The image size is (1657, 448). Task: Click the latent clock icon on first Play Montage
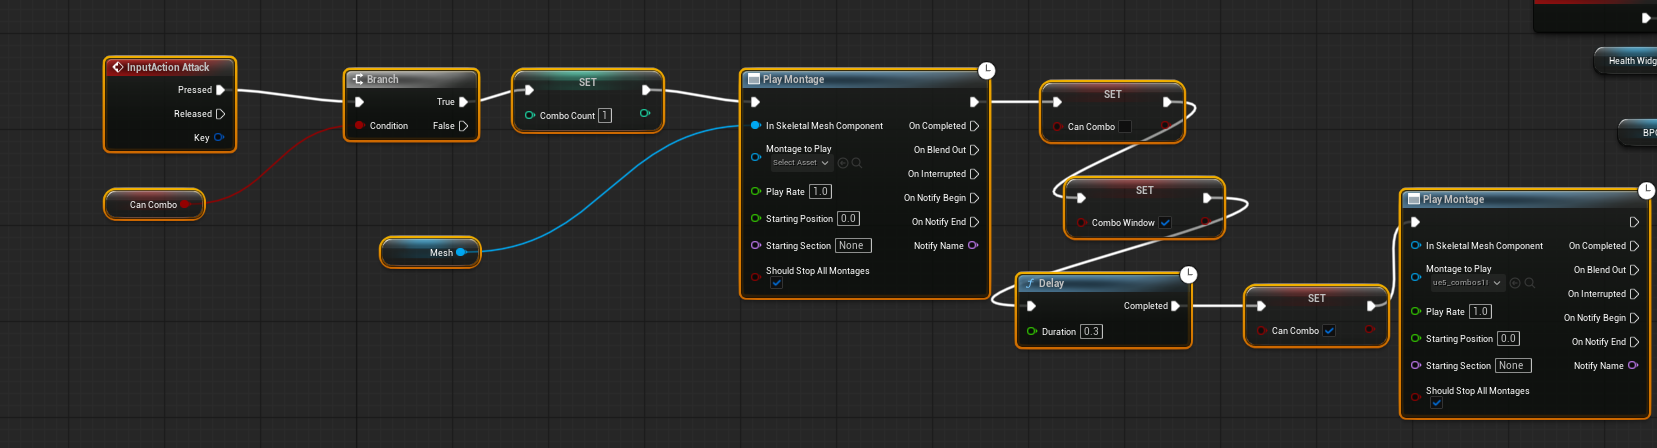click(987, 70)
